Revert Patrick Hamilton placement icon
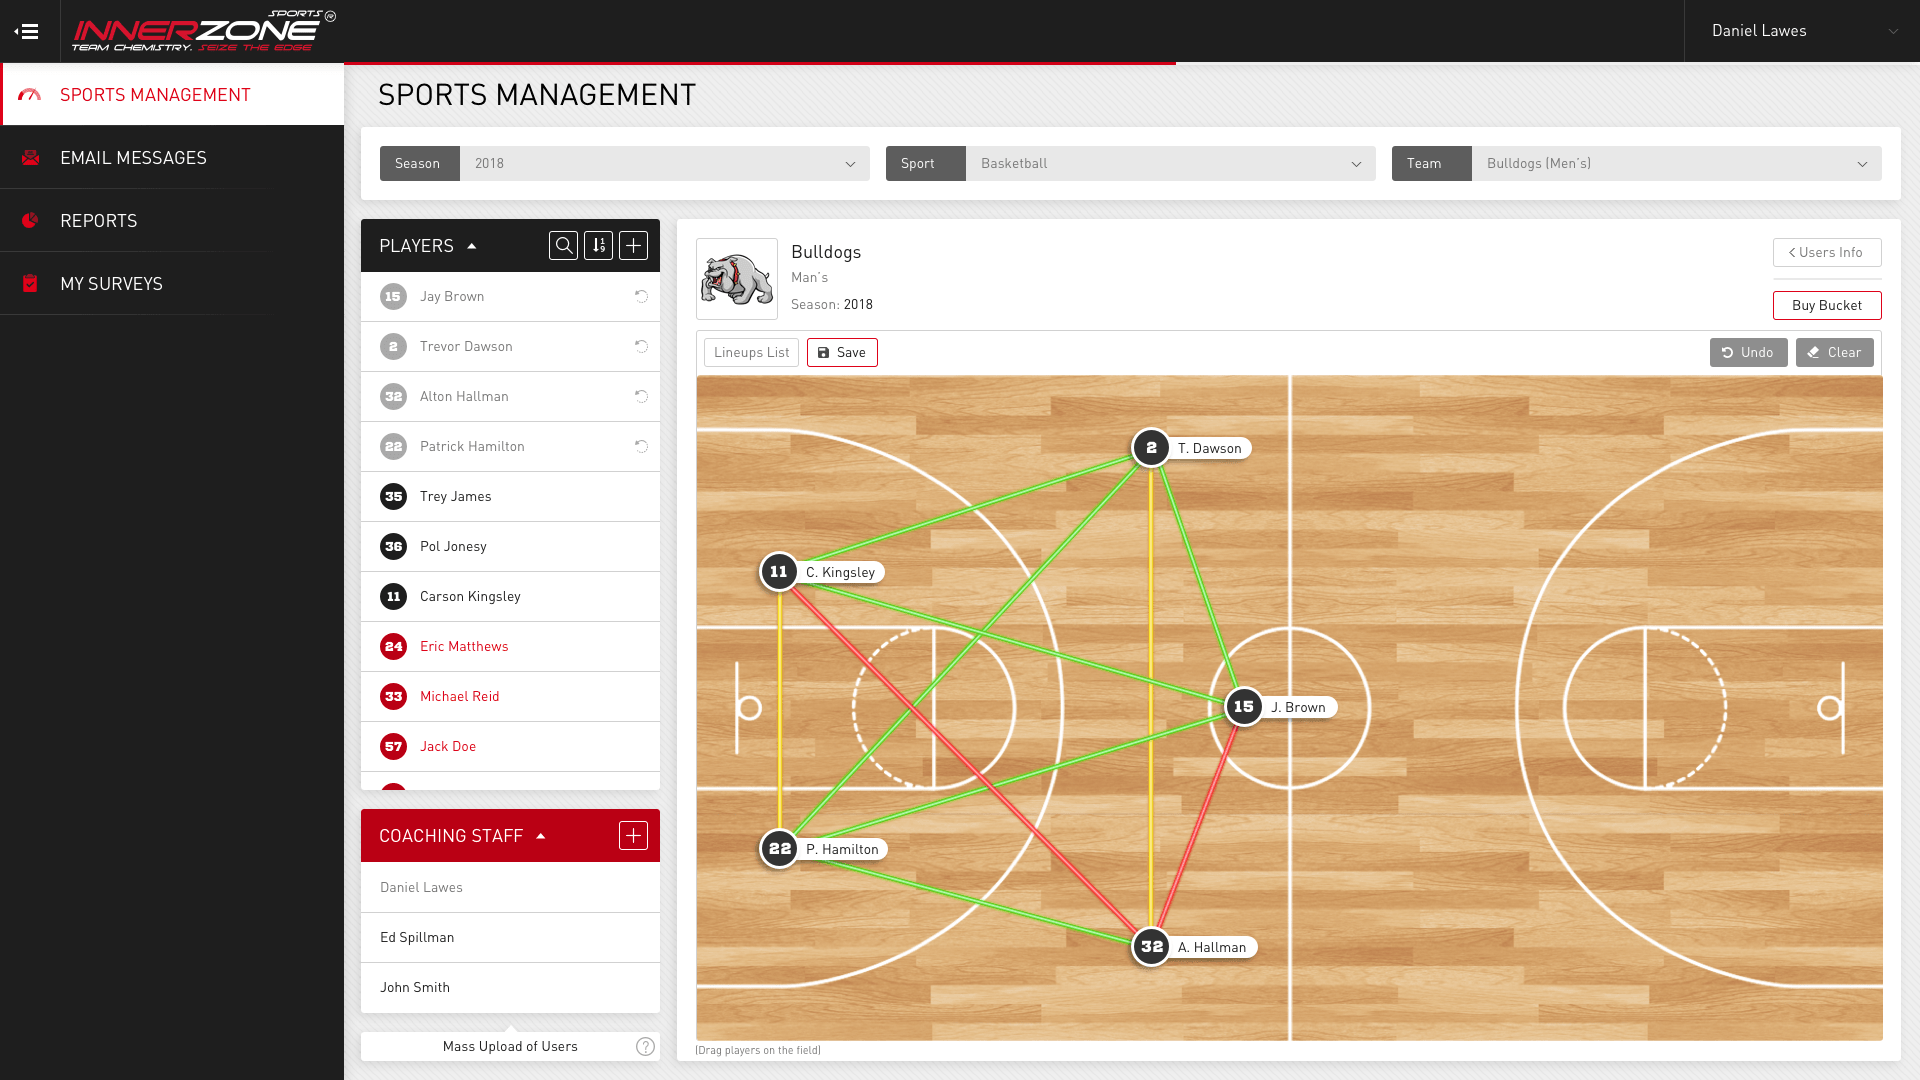The height and width of the screenshot is (1080, 1920). point(641,447)
